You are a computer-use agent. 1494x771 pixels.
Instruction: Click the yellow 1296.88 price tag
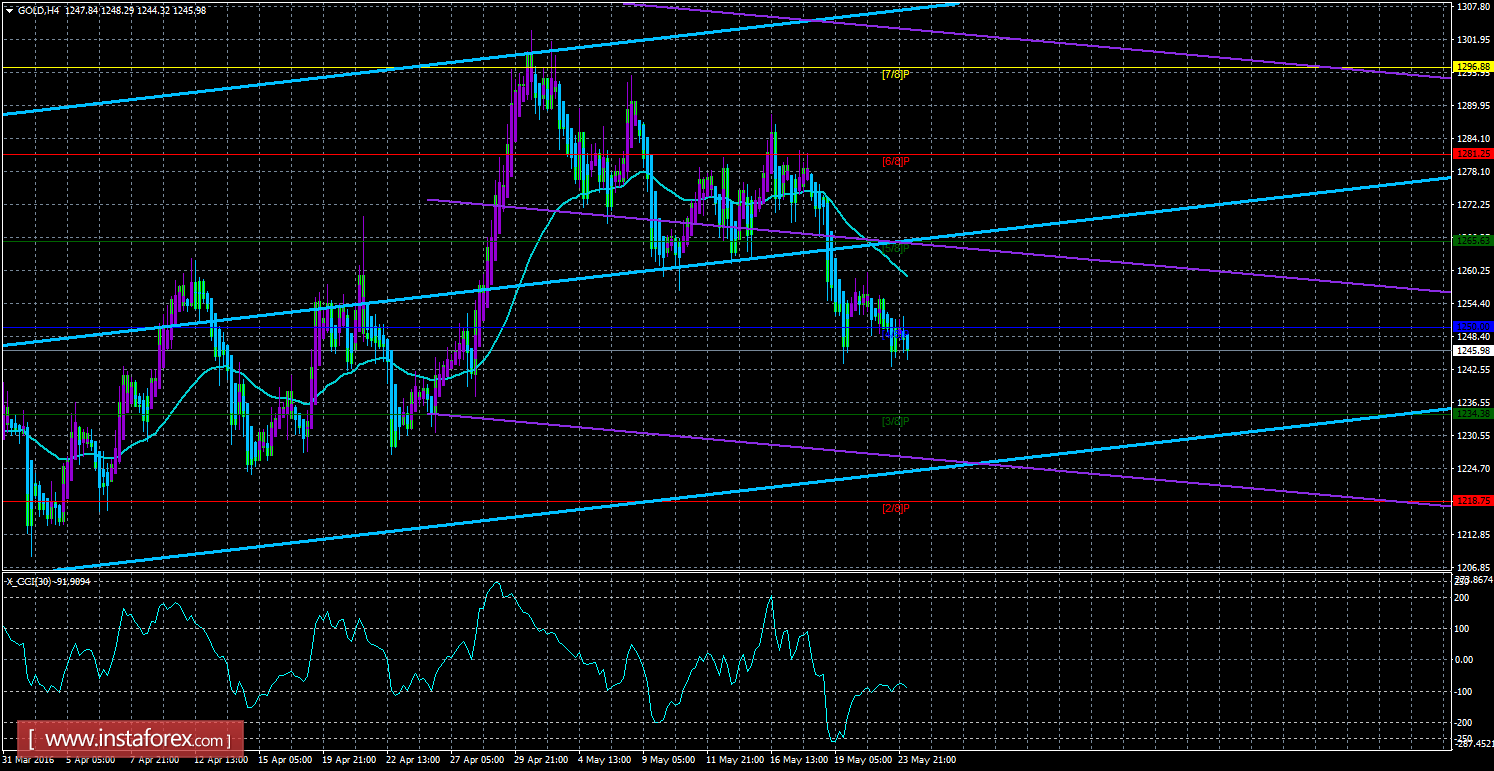point(1472,67)
